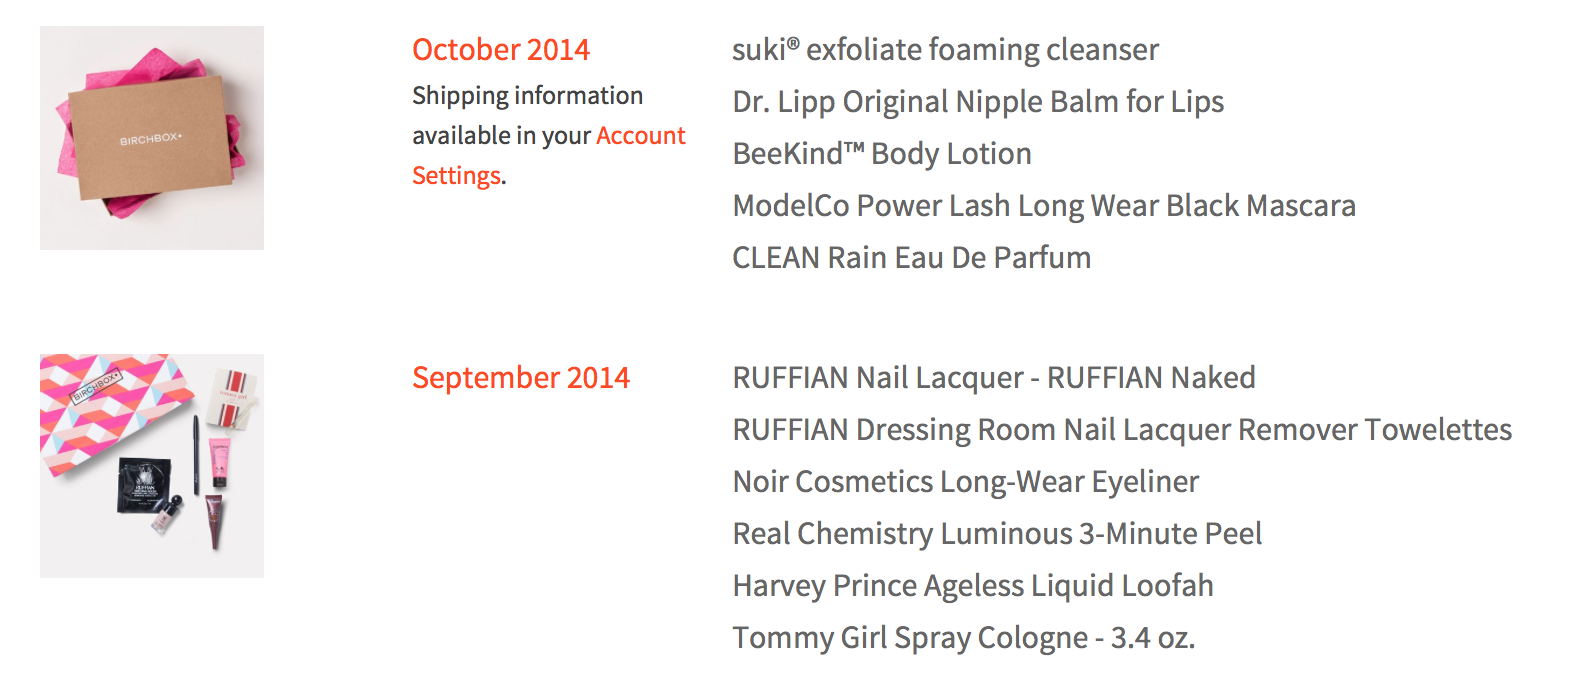
Task: Select suki exfoliate foaming cleanser
Action: point(945,49)
